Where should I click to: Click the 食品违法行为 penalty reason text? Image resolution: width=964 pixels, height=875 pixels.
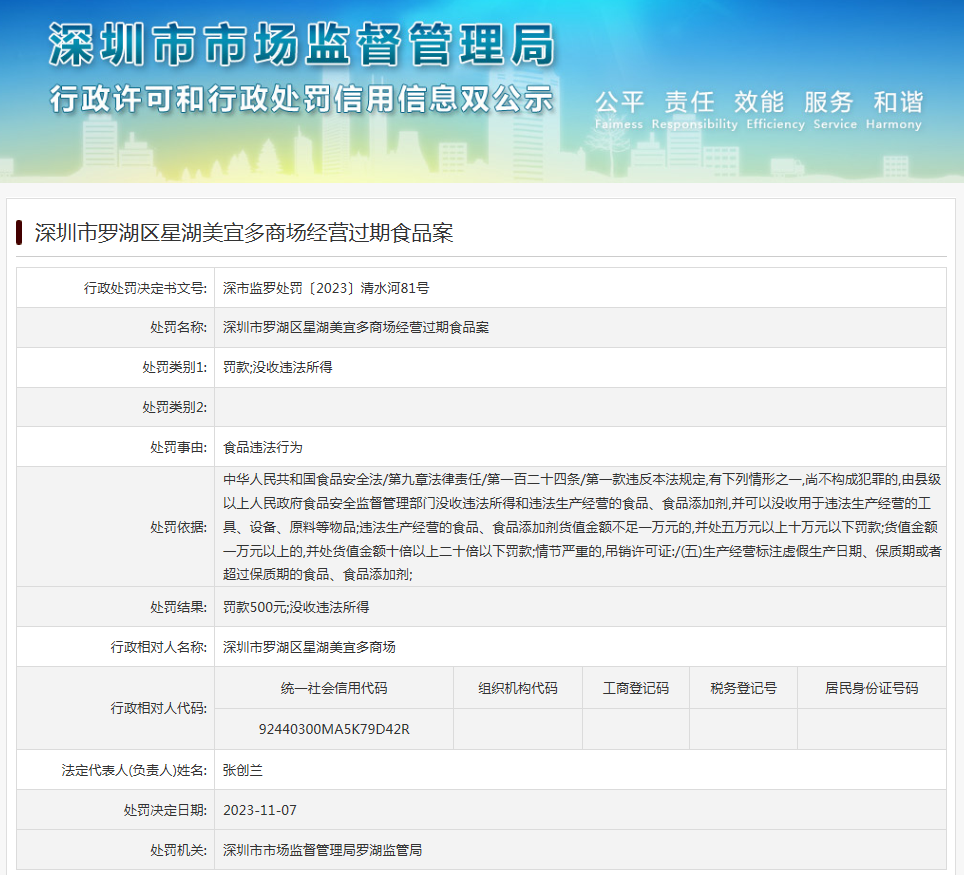point(263,447)
